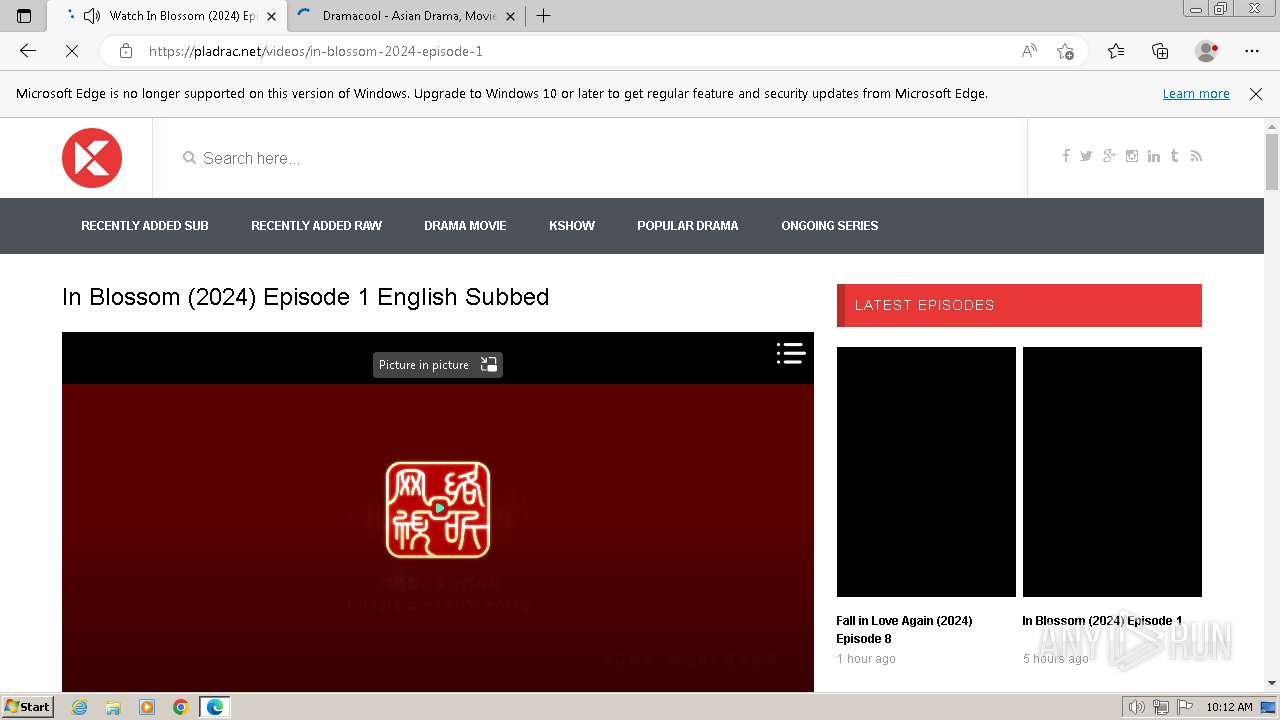Open the Windows Start menu

point(28,707)
